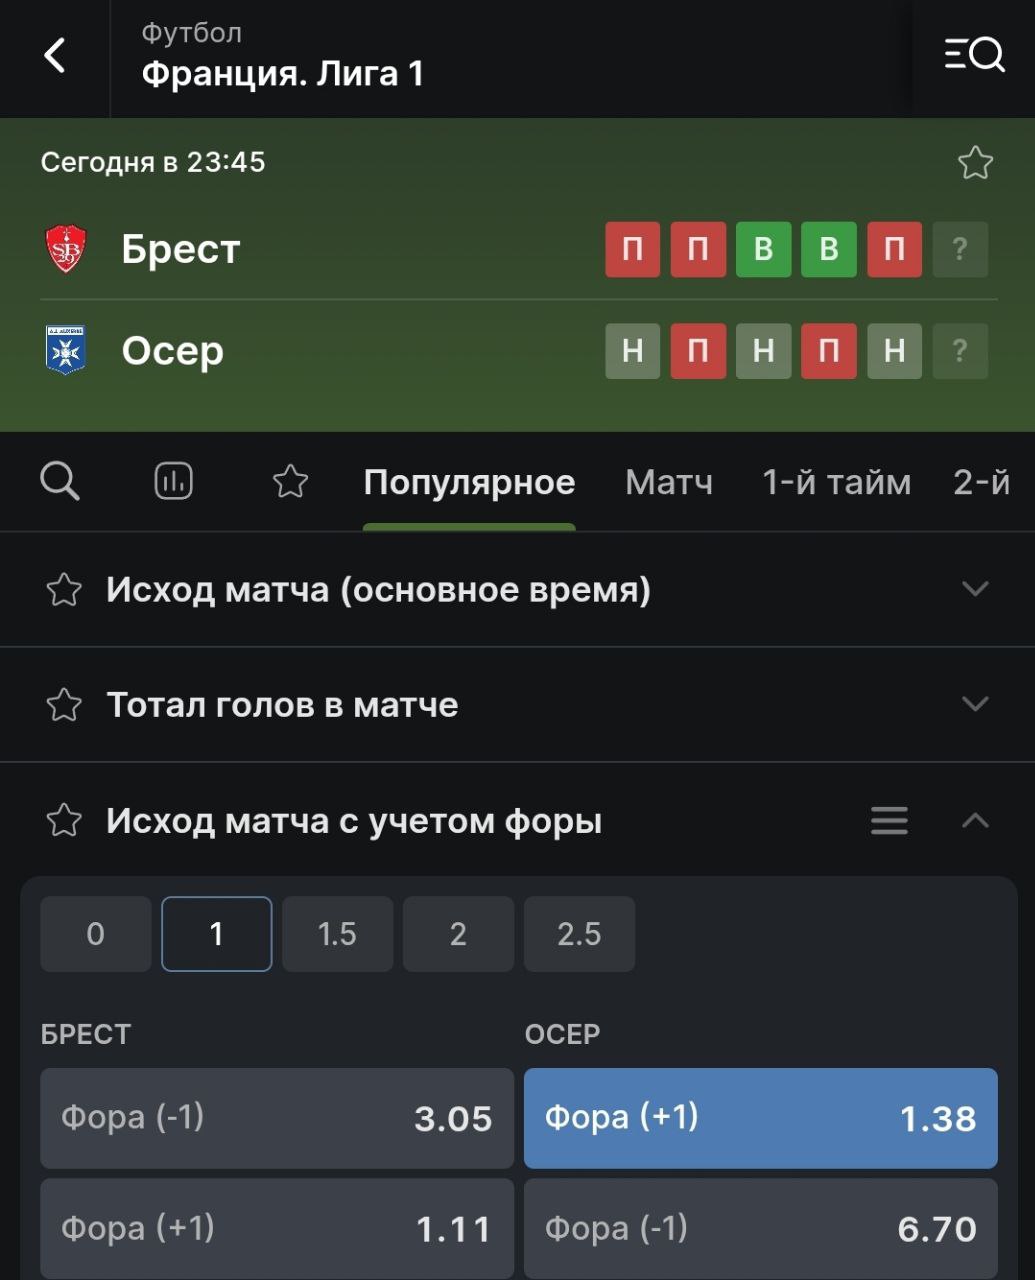
Task: Click the Auxerre team logo
Action: click(x=66, y=350)
